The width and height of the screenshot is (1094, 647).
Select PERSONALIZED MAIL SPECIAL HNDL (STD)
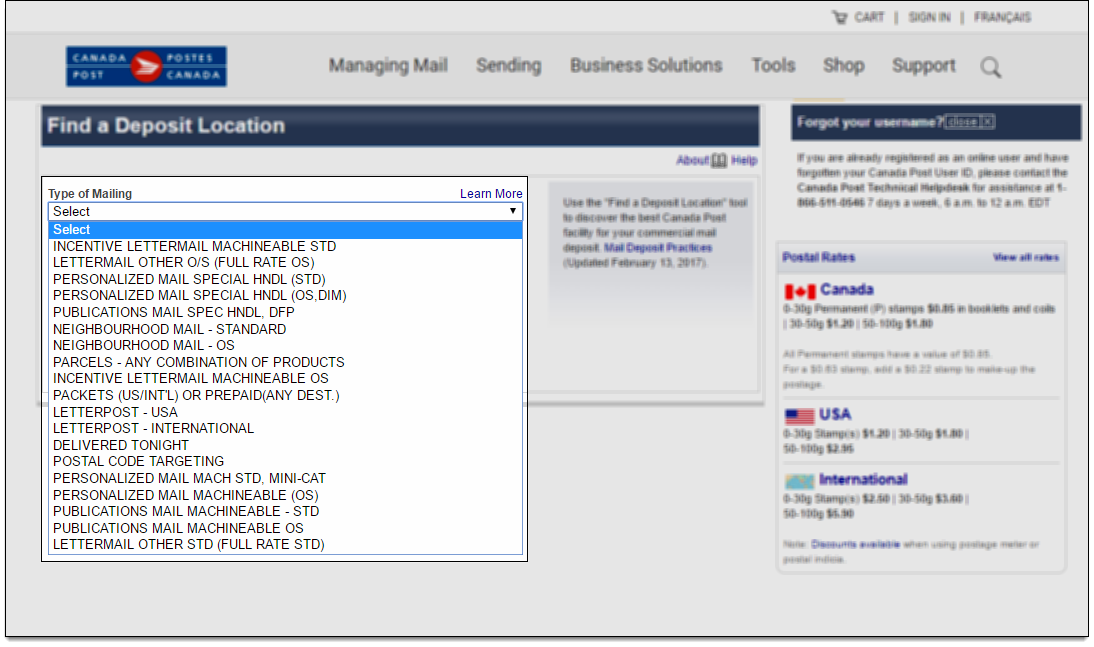pos(285,279)
